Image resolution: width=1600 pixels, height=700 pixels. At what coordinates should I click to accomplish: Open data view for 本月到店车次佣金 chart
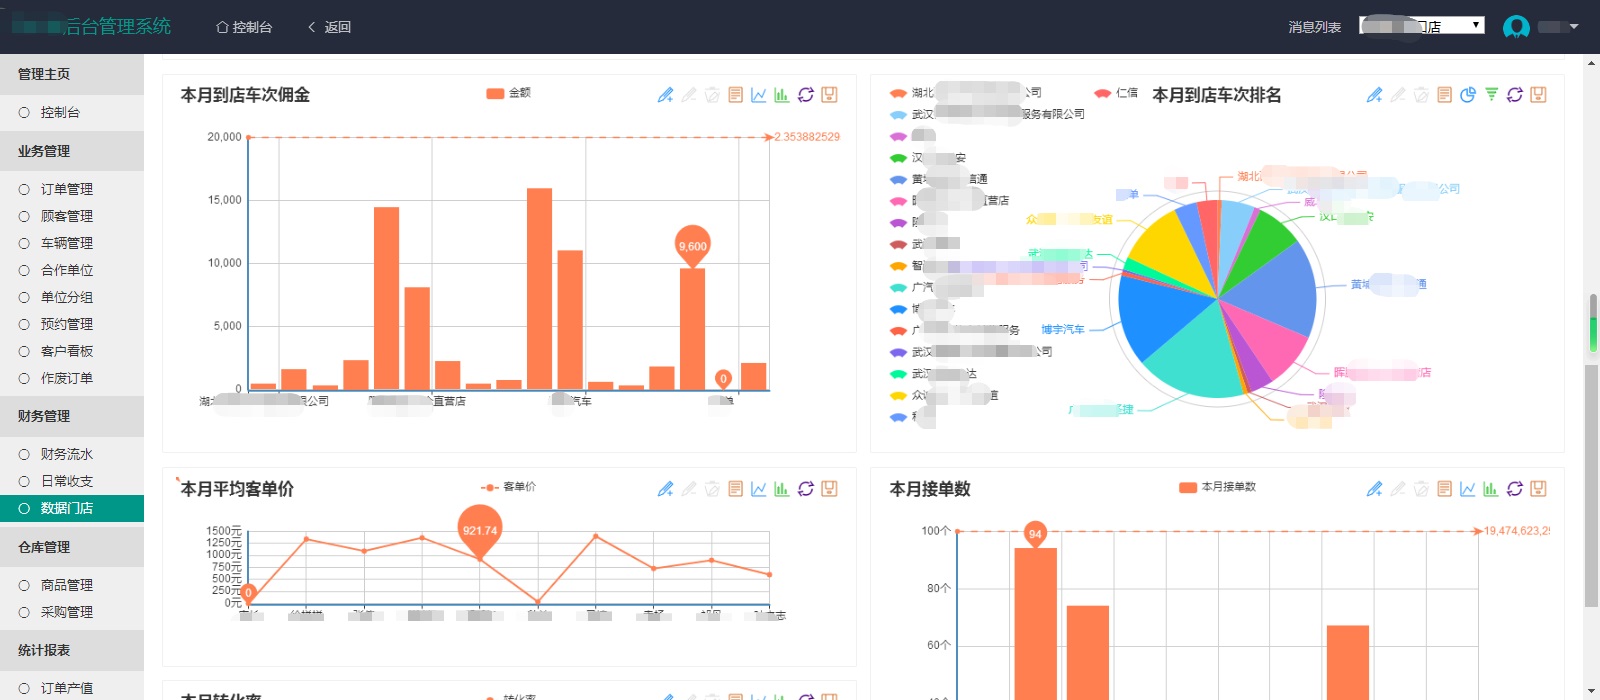click(x=735, y=95)
